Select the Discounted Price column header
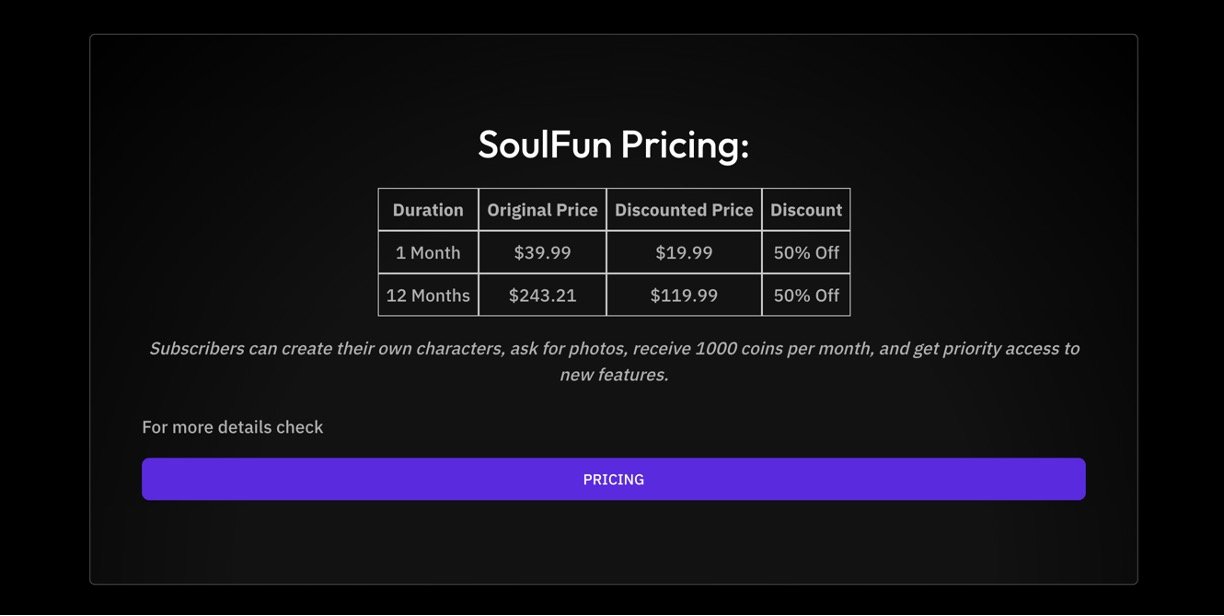 tap(684, 210)
